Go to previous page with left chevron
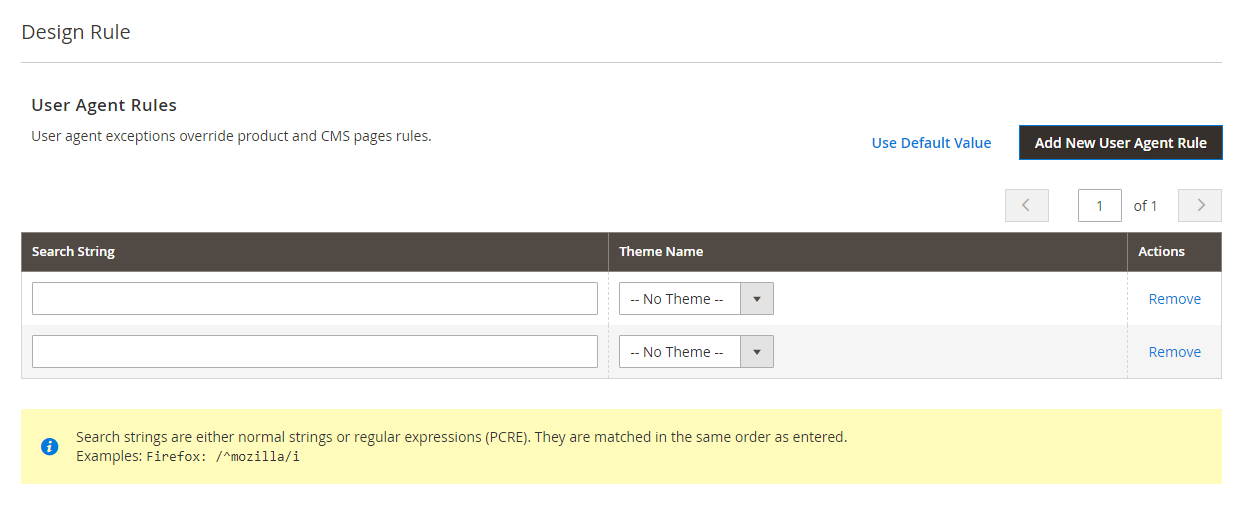Screen dimensions: 1243x510 (1026, 205)
